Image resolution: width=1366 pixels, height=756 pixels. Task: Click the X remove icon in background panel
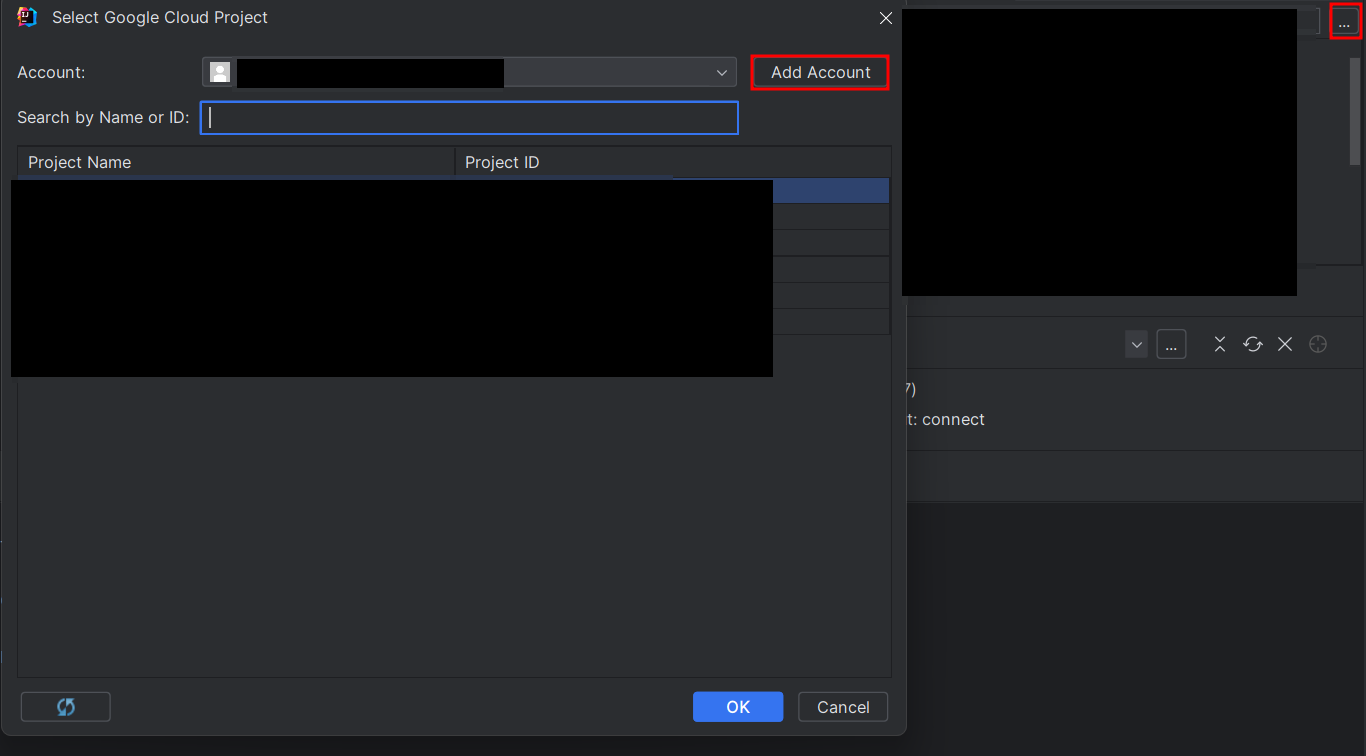pos(1285,344)
